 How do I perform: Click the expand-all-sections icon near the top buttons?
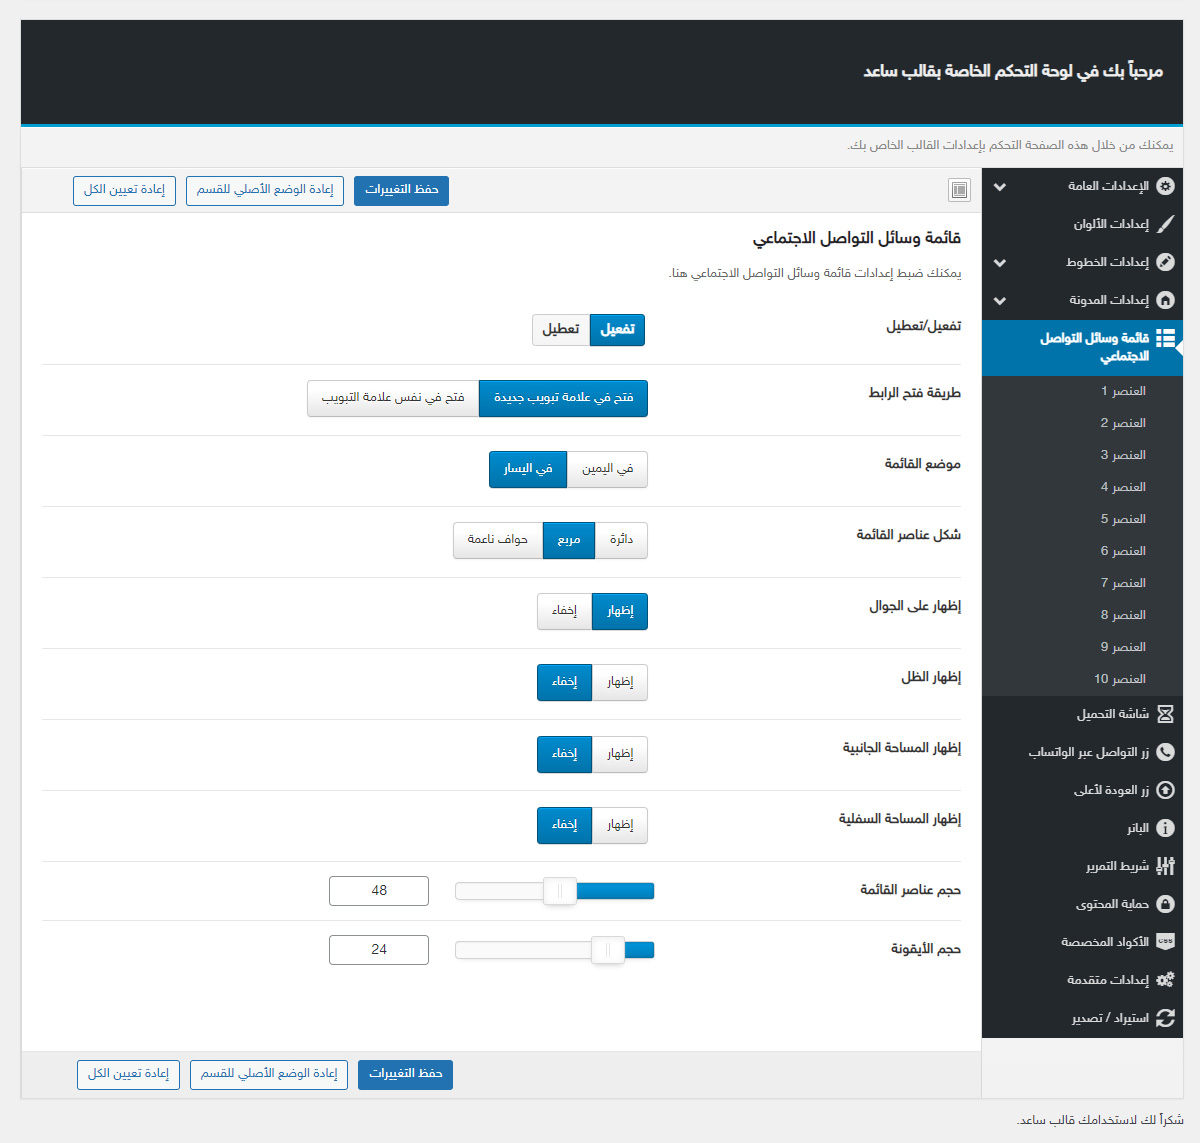click(959, 190)
